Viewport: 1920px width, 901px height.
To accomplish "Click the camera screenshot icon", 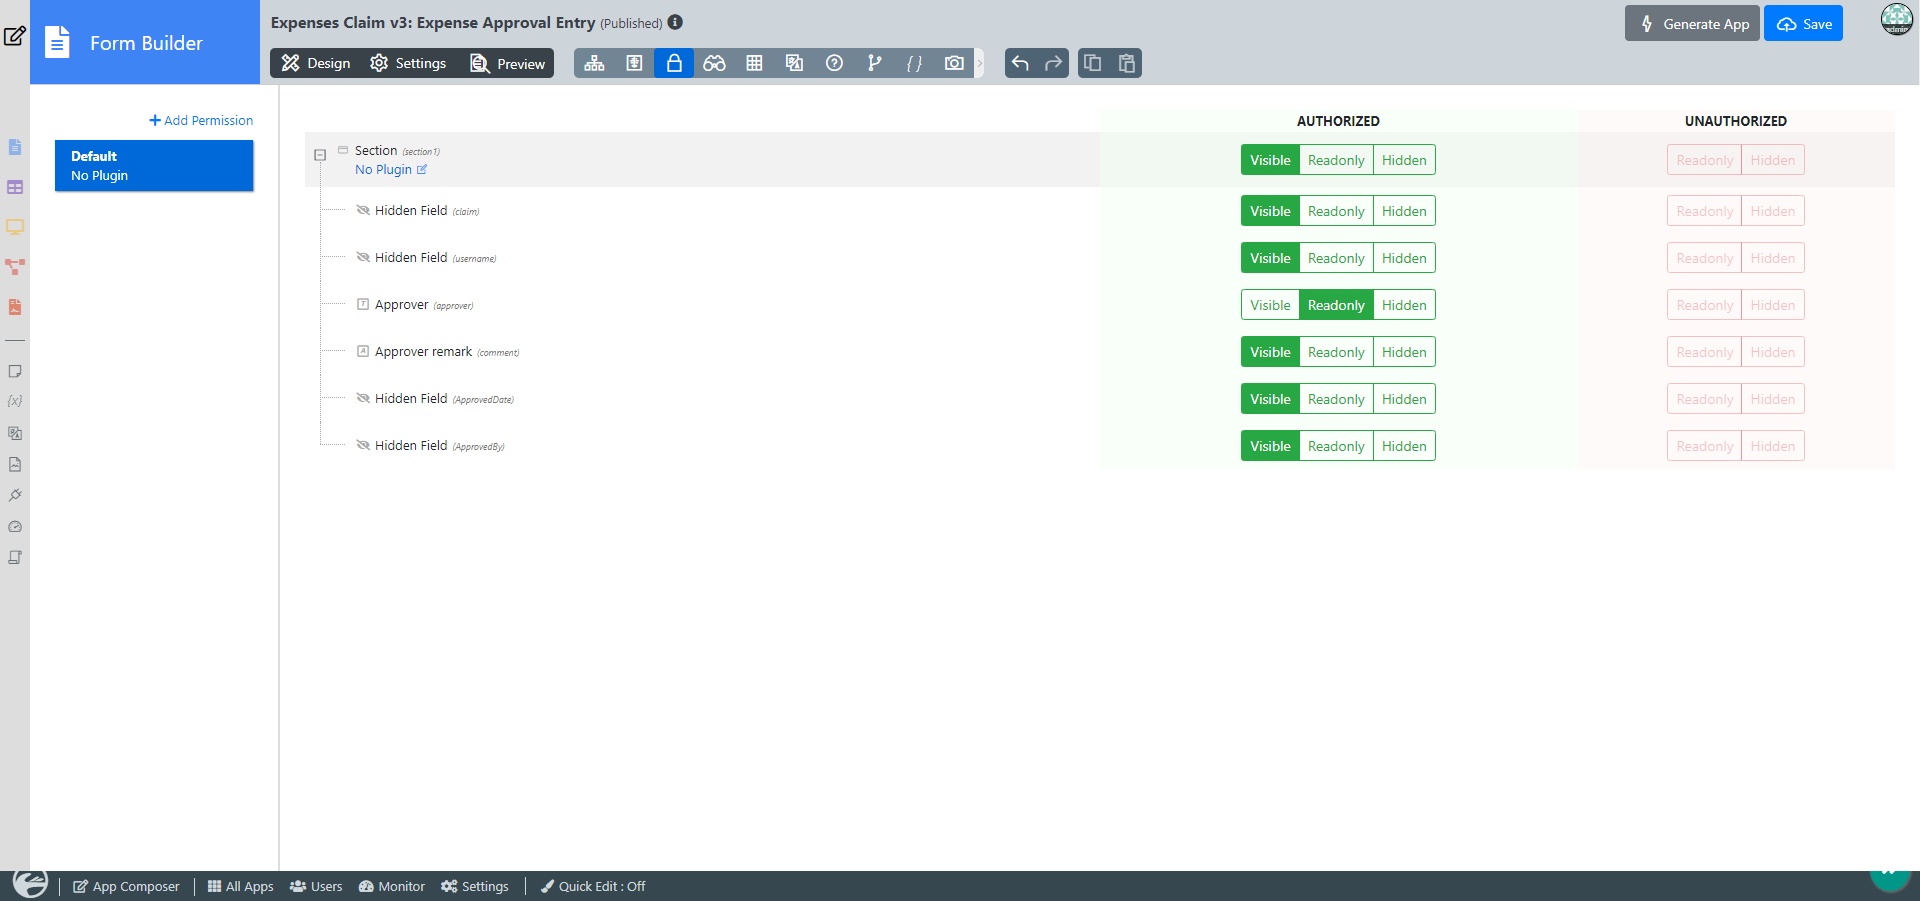I will (x=954, y=63).
